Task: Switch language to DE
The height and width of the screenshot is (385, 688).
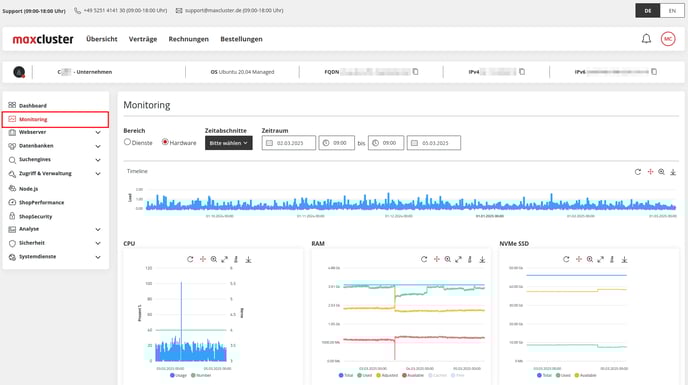Action: 648,11
